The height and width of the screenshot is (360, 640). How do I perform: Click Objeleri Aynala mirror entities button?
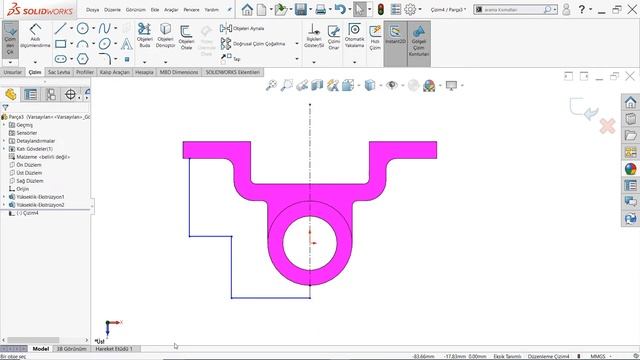(242, 29)
